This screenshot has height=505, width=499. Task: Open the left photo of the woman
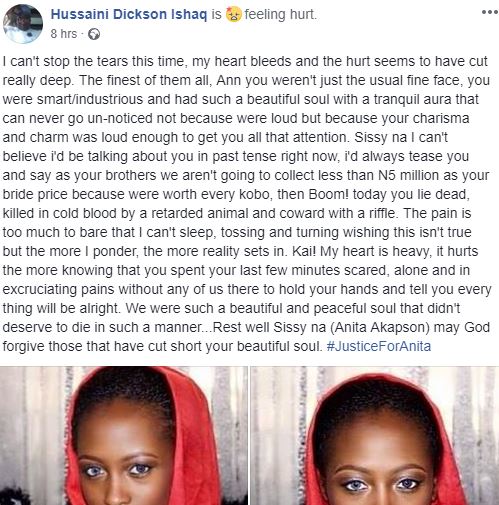pyautogui.click(x=123, y=436)
